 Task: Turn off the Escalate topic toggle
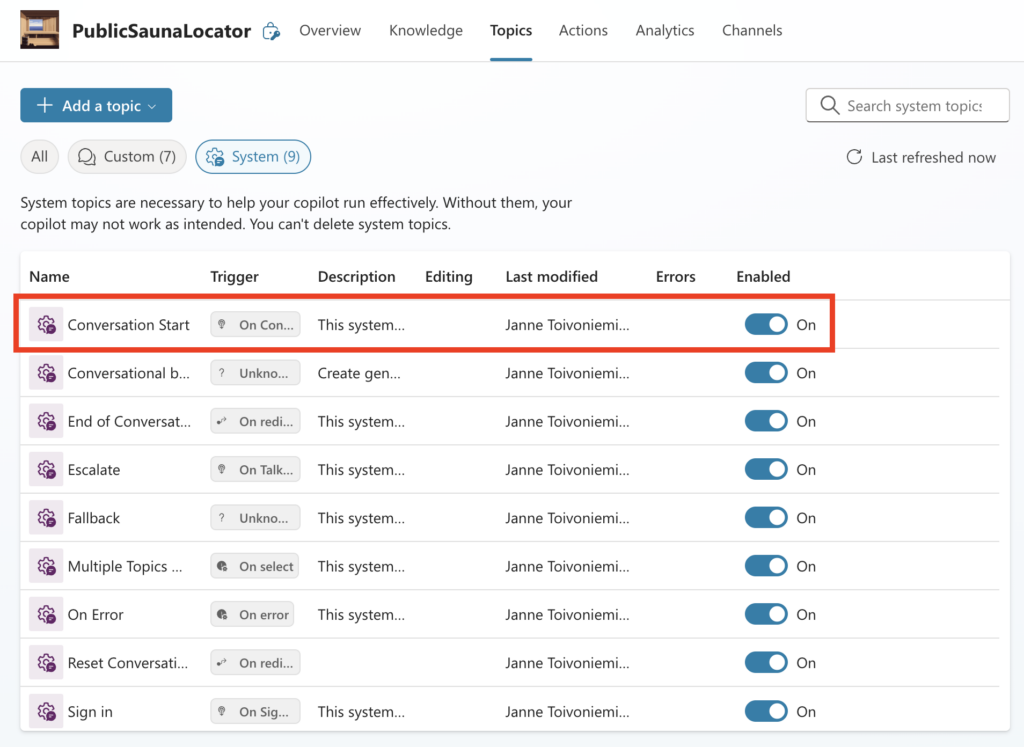[766, 470]
